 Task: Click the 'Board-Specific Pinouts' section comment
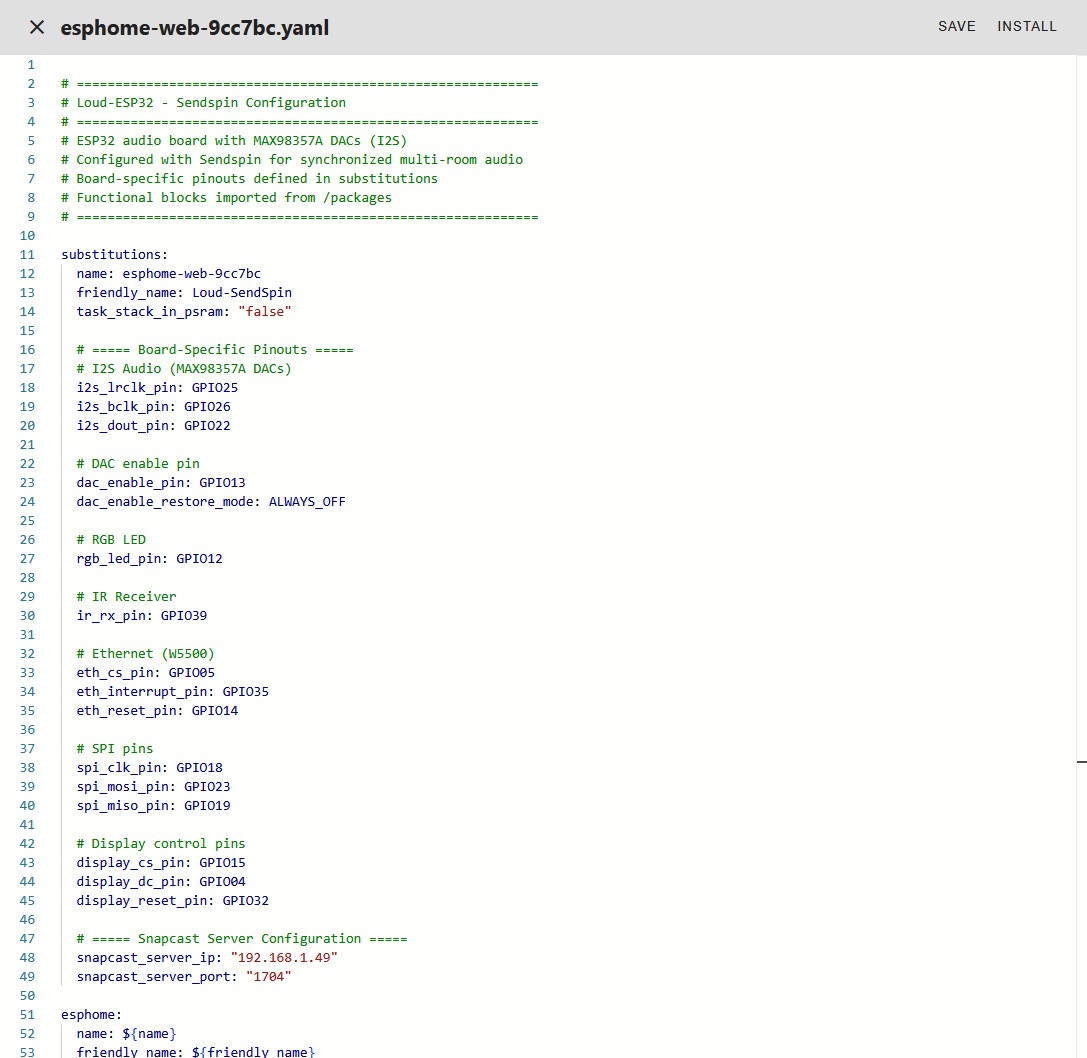point(215,349)
